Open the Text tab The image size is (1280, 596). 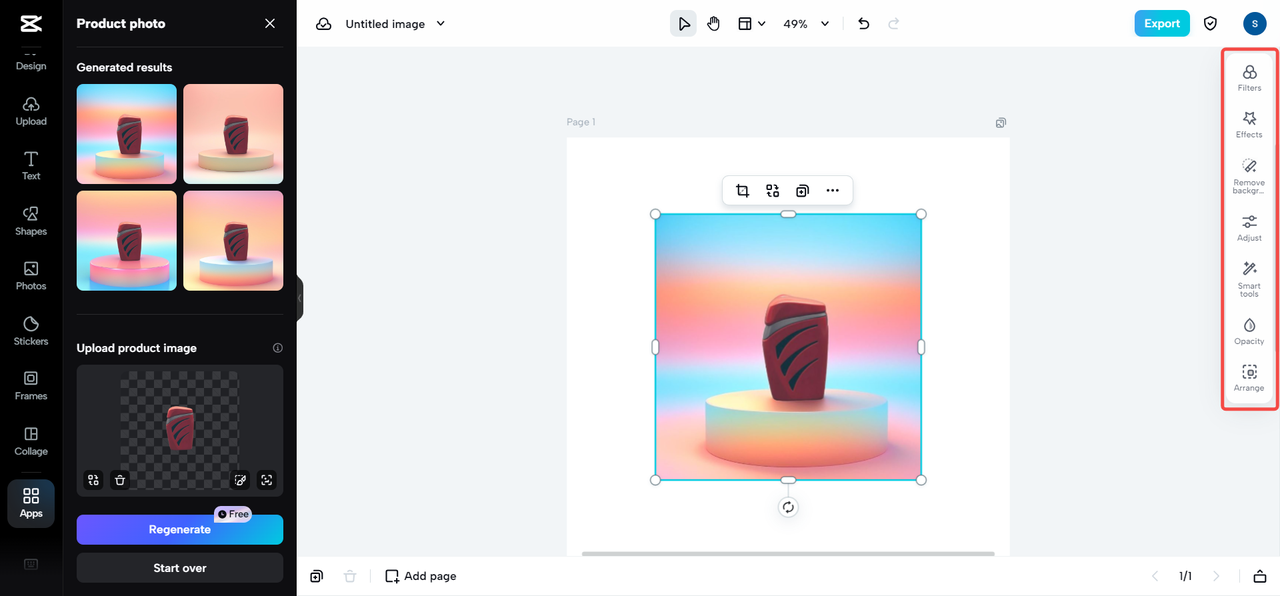pyautogui.click(x=31, y=166)
